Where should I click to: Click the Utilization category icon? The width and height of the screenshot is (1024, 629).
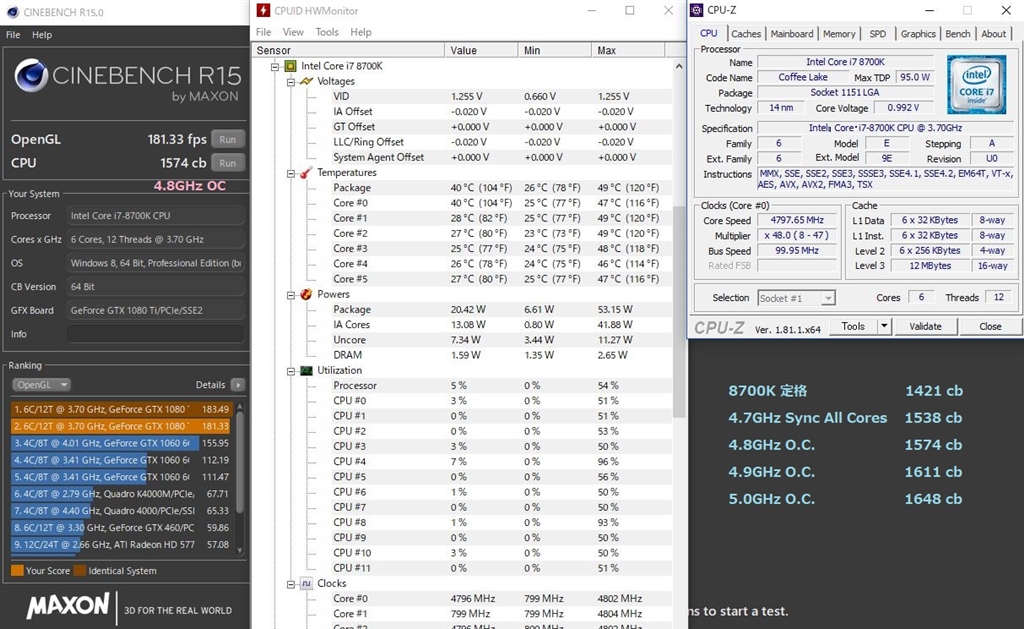pyautogui.click(x=306, y=370)
